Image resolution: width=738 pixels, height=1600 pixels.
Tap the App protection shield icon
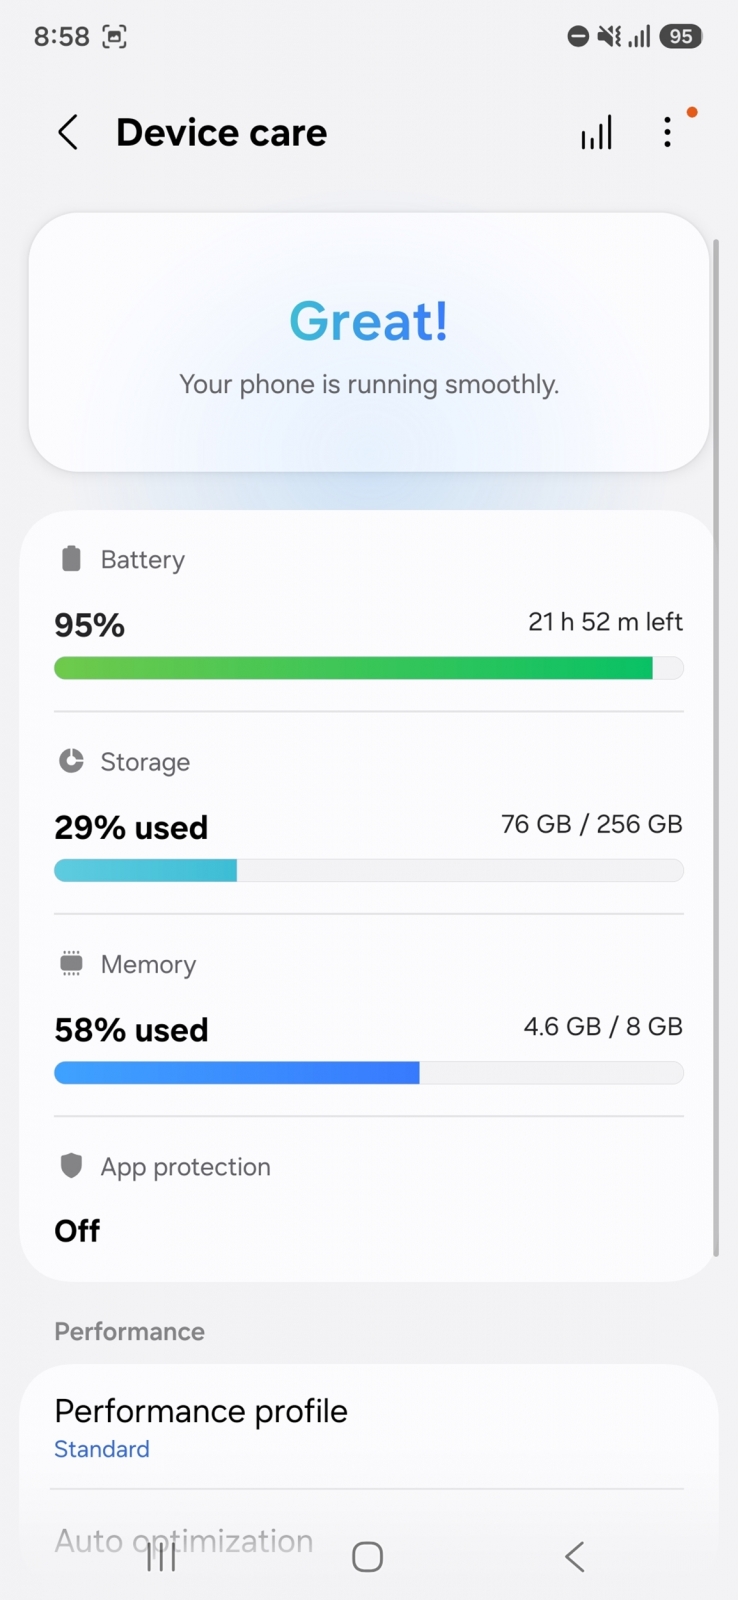click(x=71, y=1166)
